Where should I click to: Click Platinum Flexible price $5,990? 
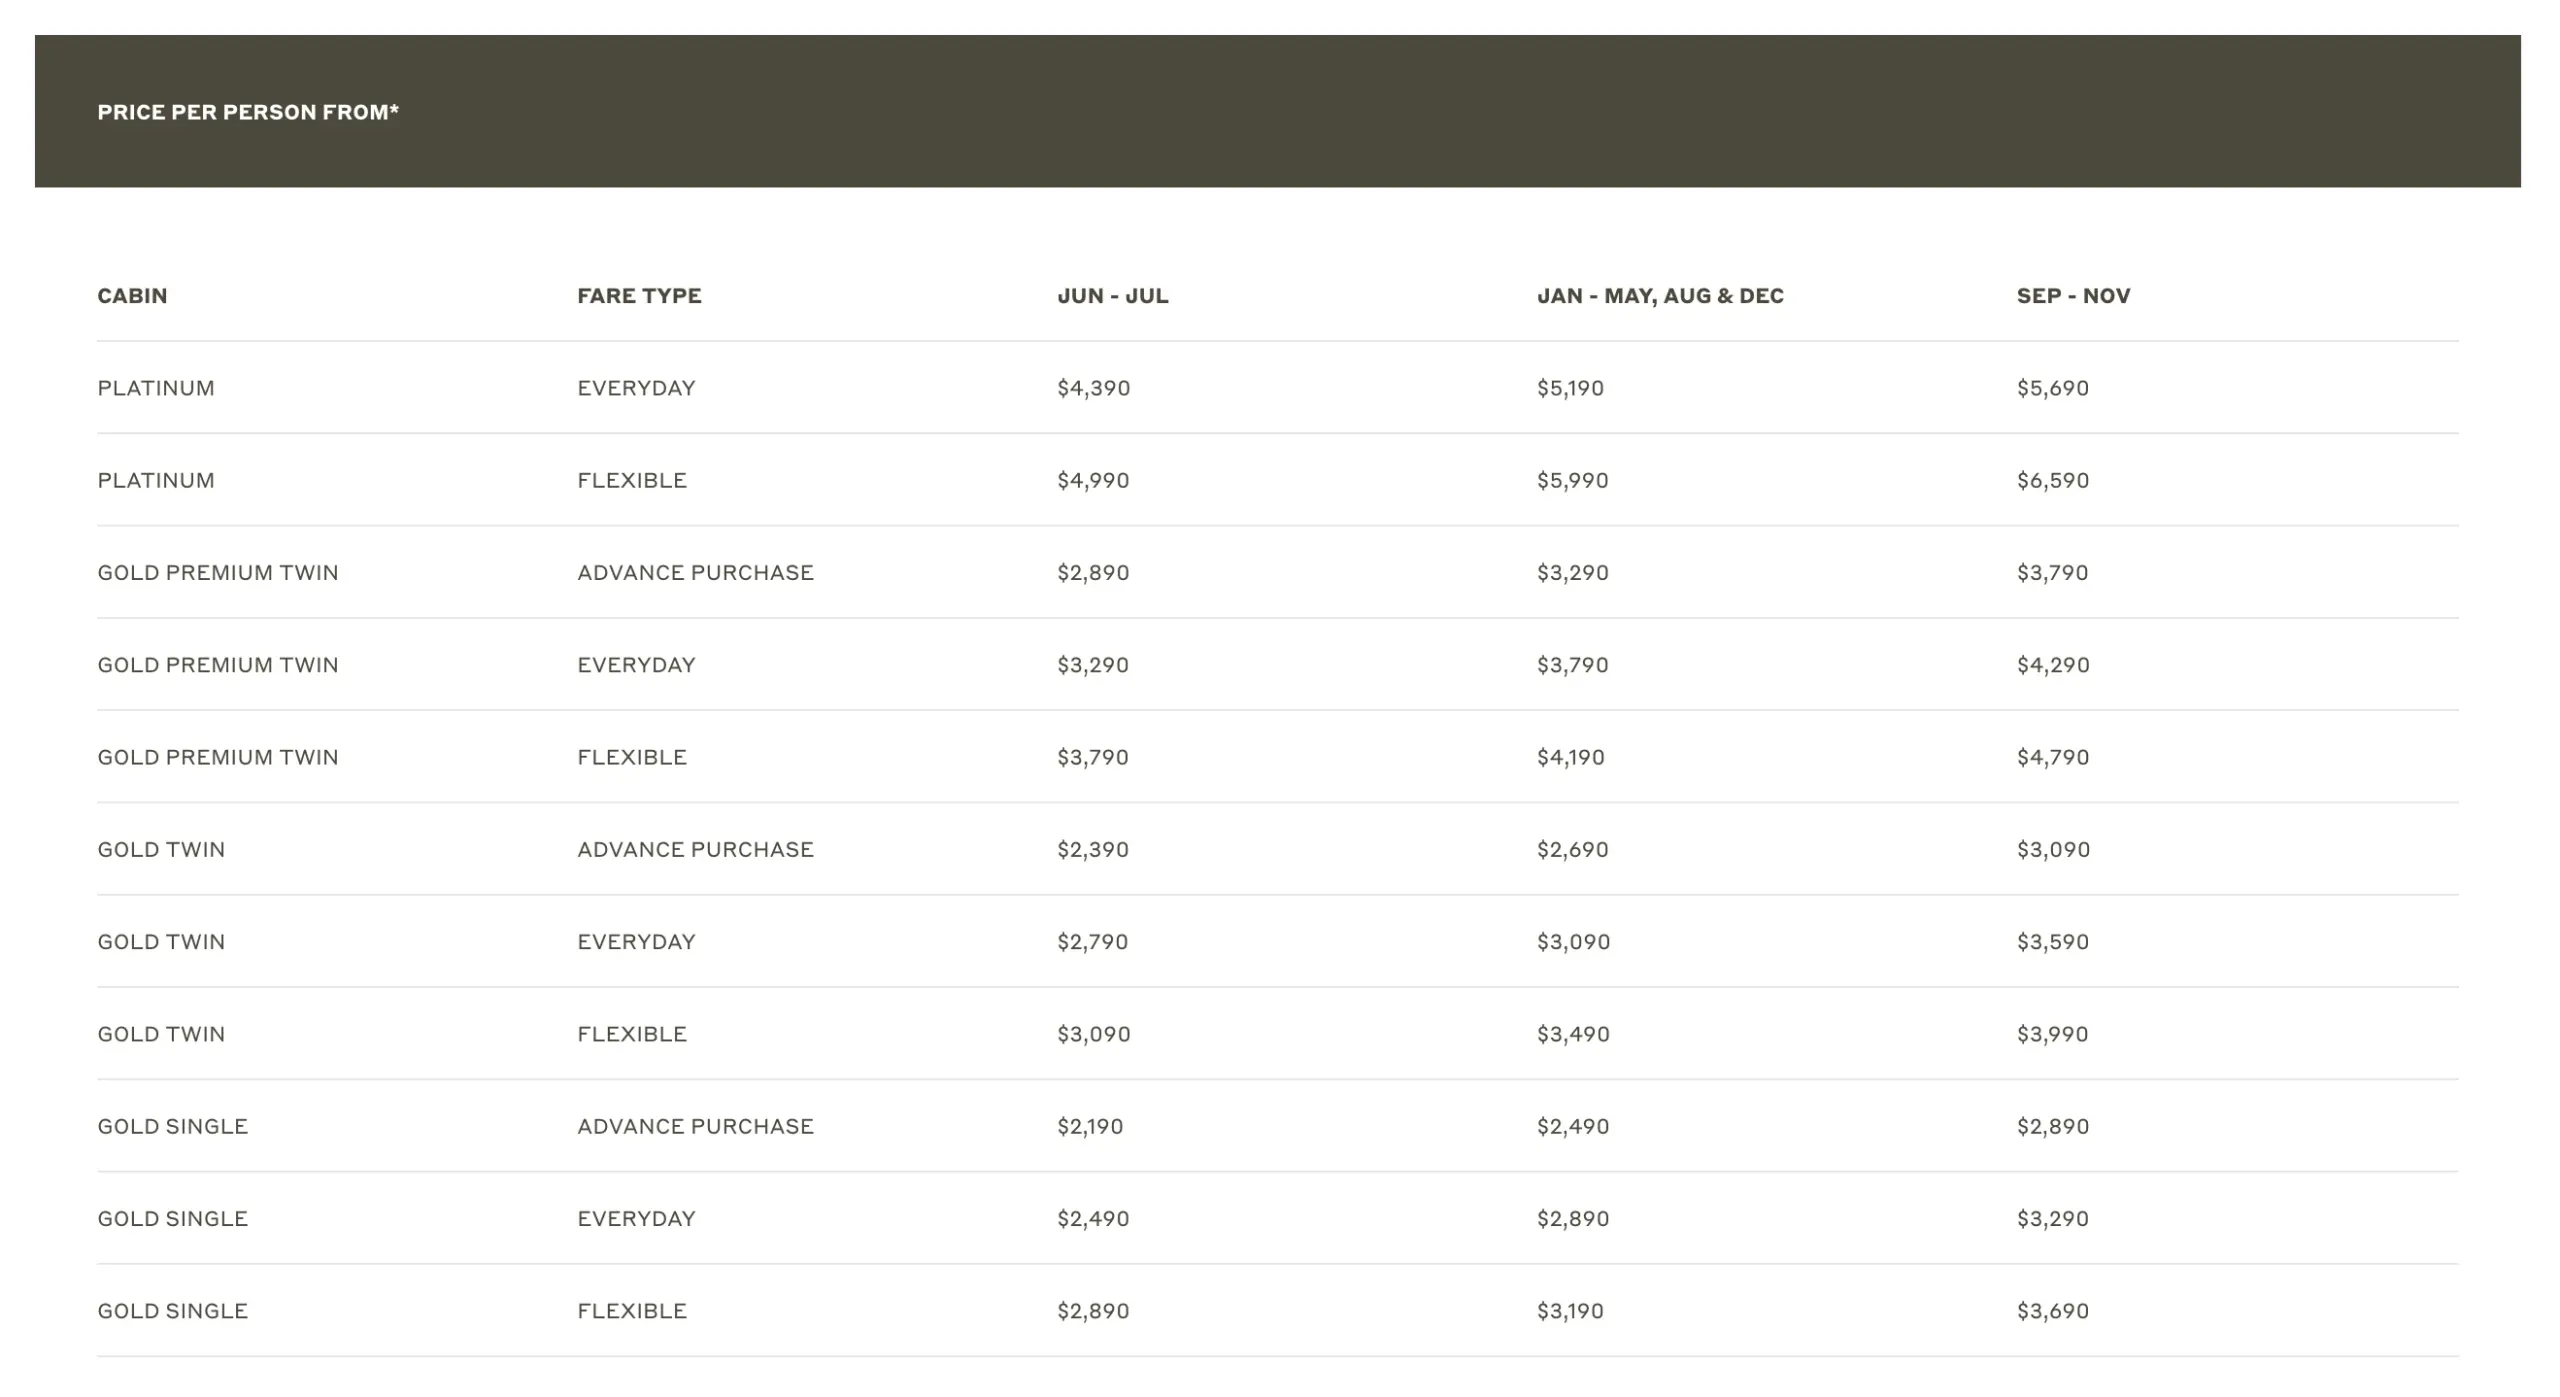coord(1572,480)
